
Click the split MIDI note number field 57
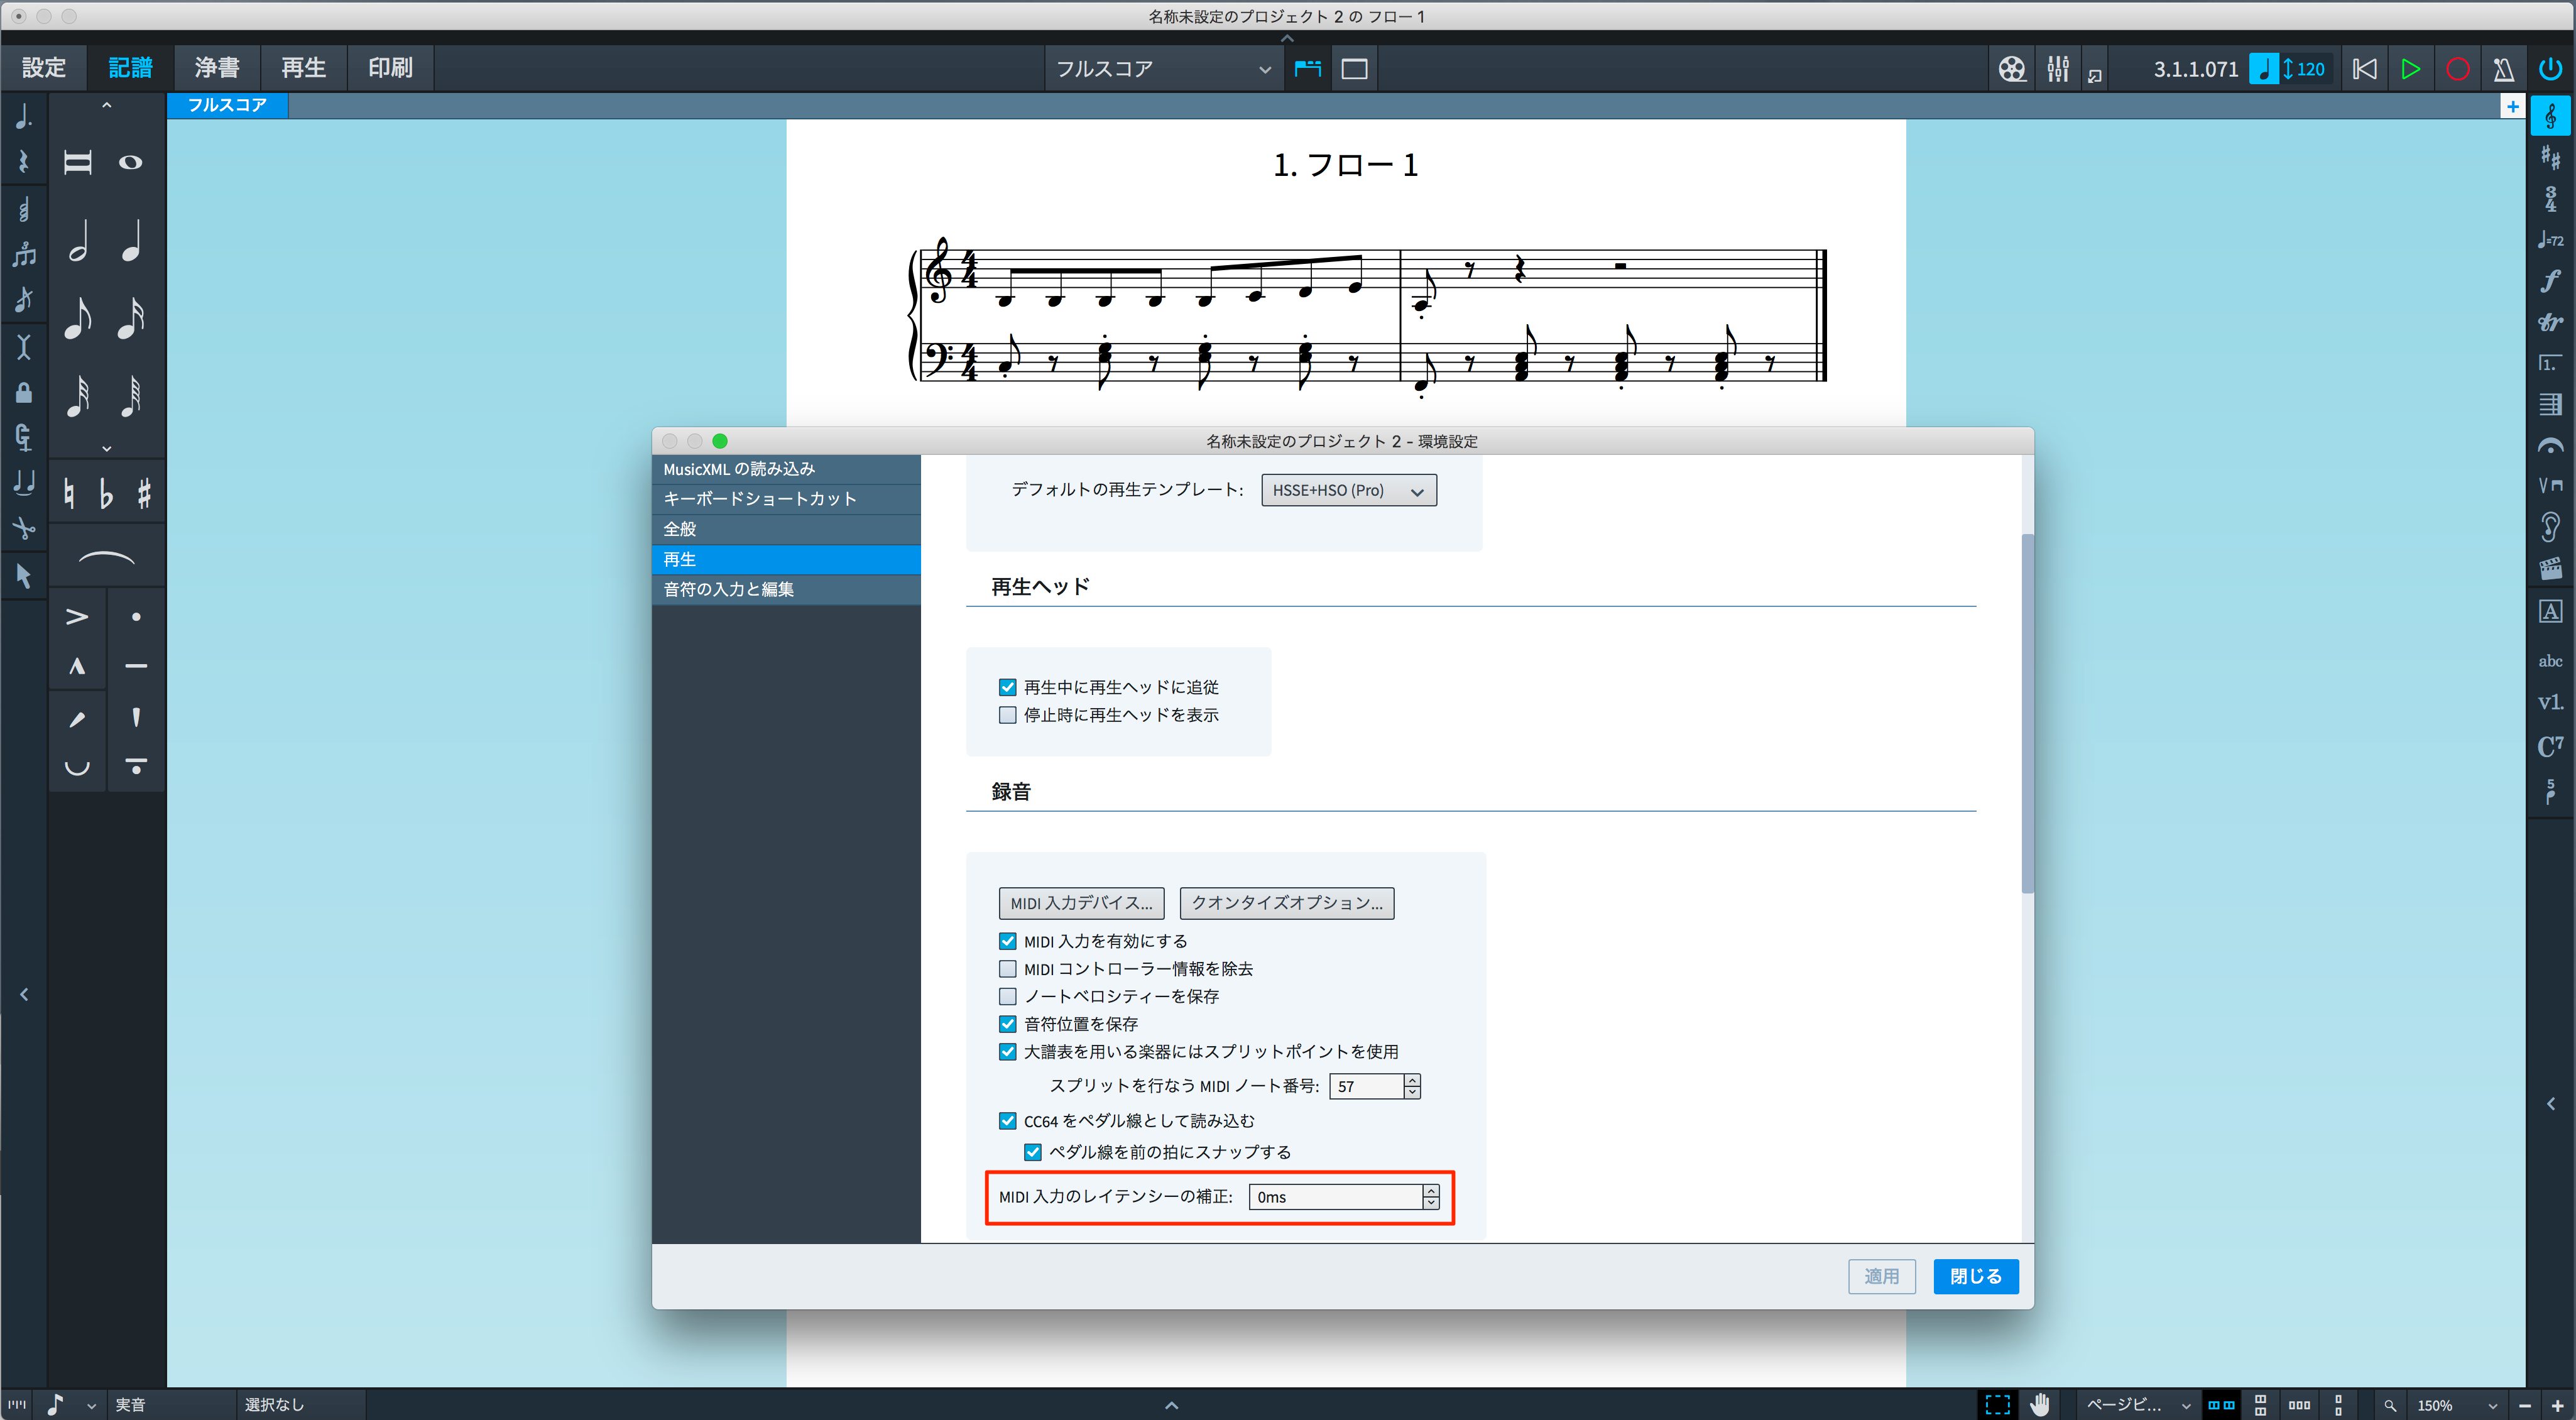(1366, 1086)
